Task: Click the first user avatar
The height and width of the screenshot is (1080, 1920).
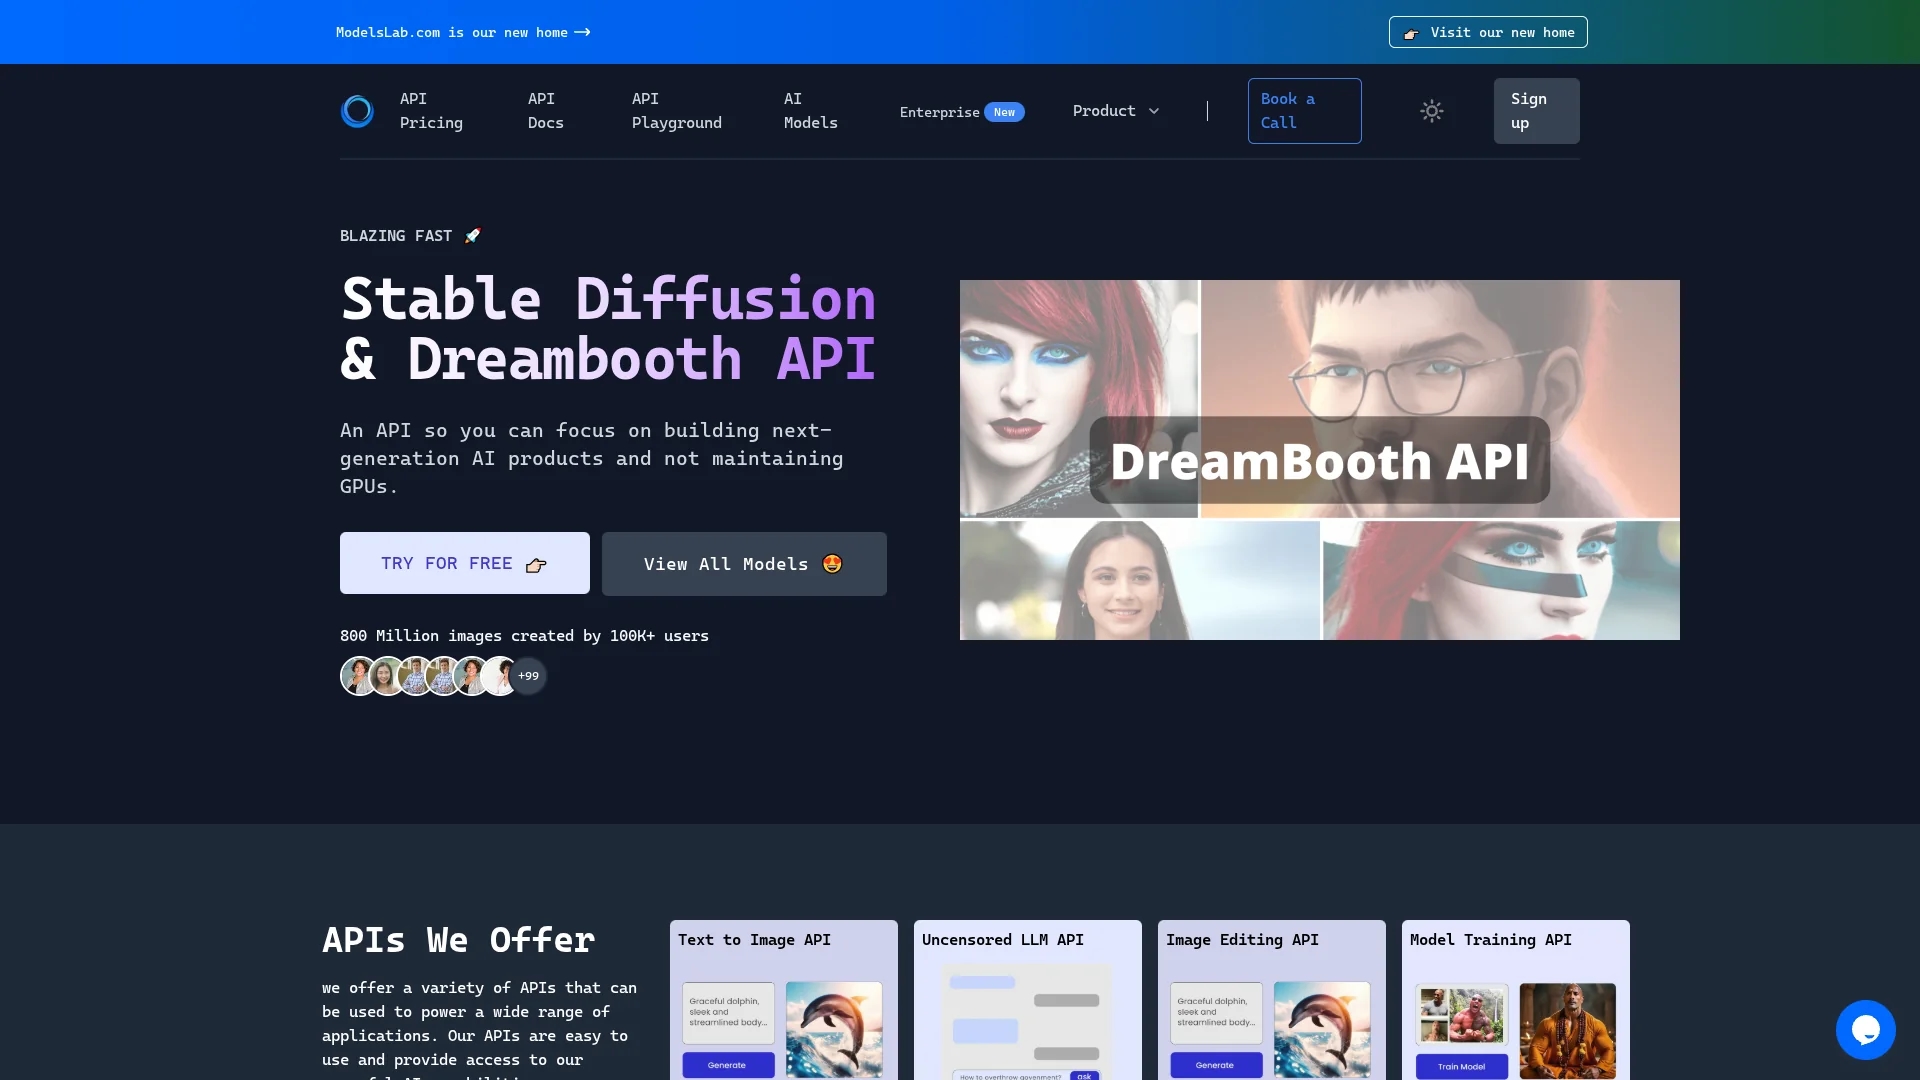Action: 358,676
